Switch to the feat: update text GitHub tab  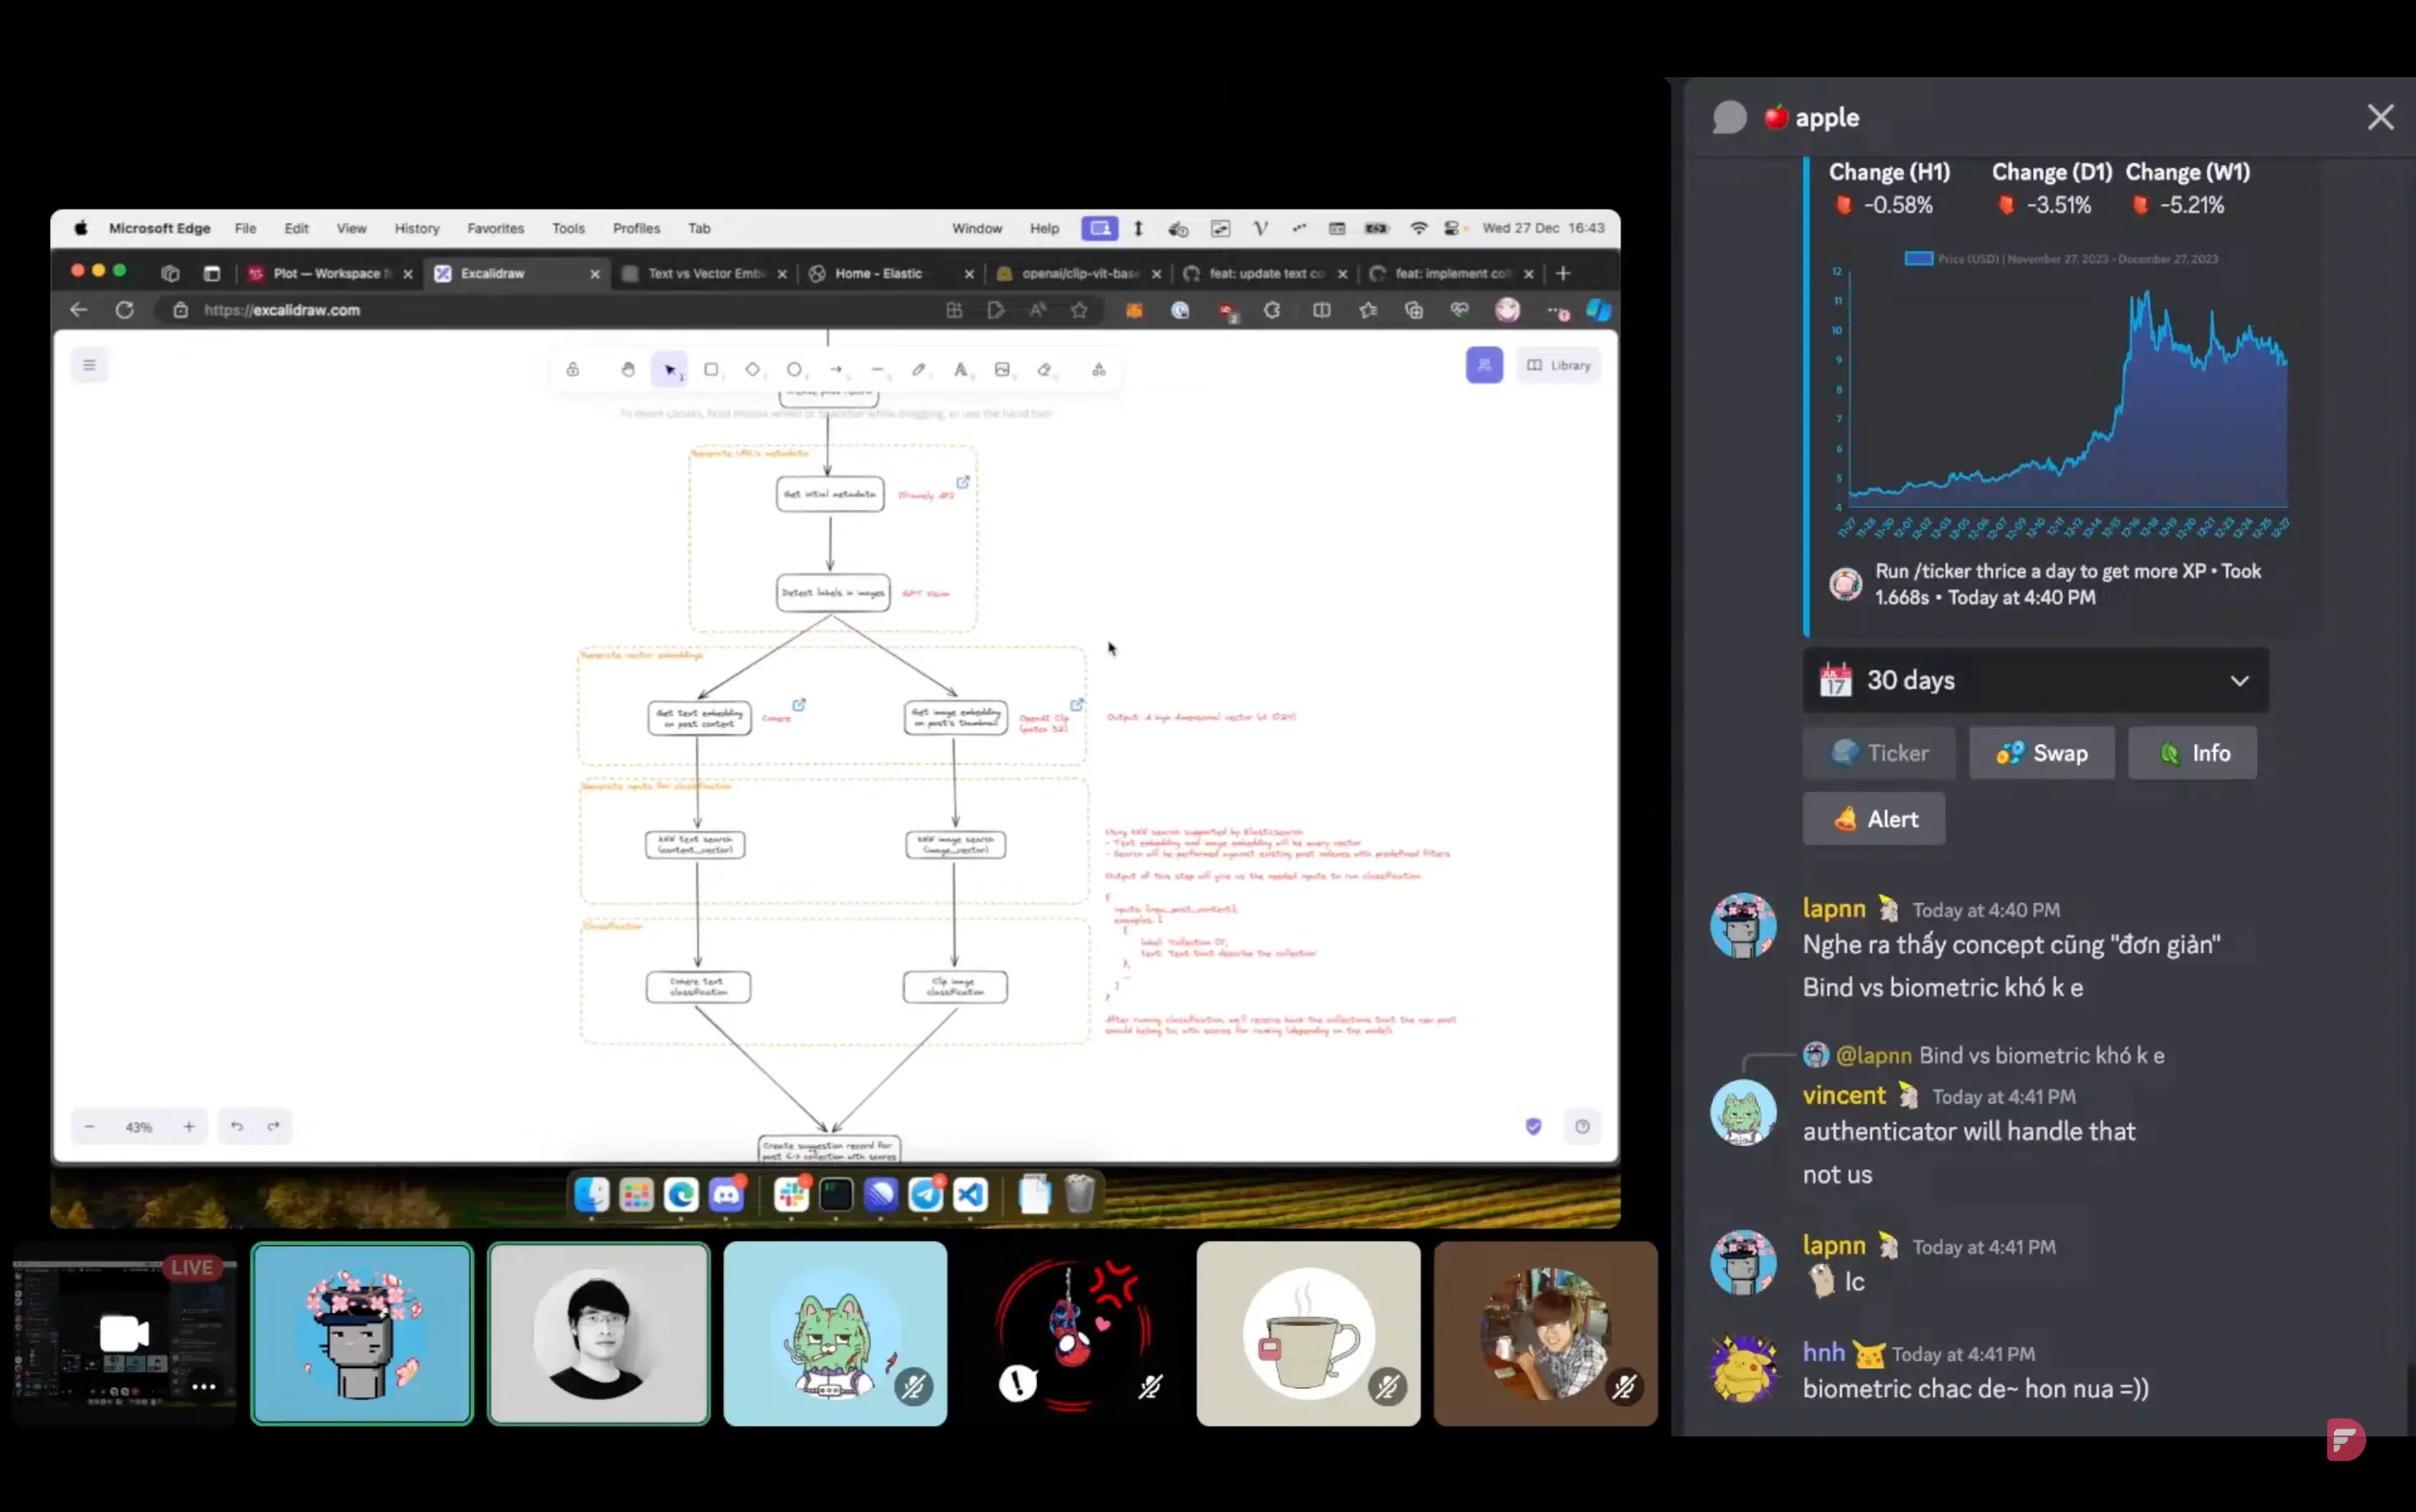pos(1265,273)
